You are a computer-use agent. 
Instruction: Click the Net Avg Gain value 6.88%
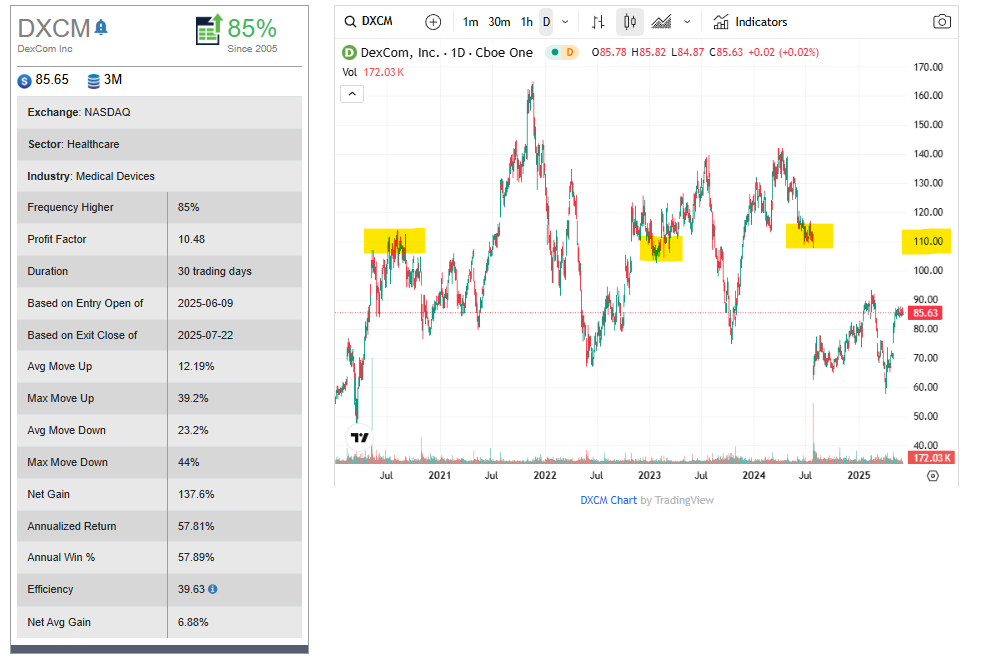(193, 623)
